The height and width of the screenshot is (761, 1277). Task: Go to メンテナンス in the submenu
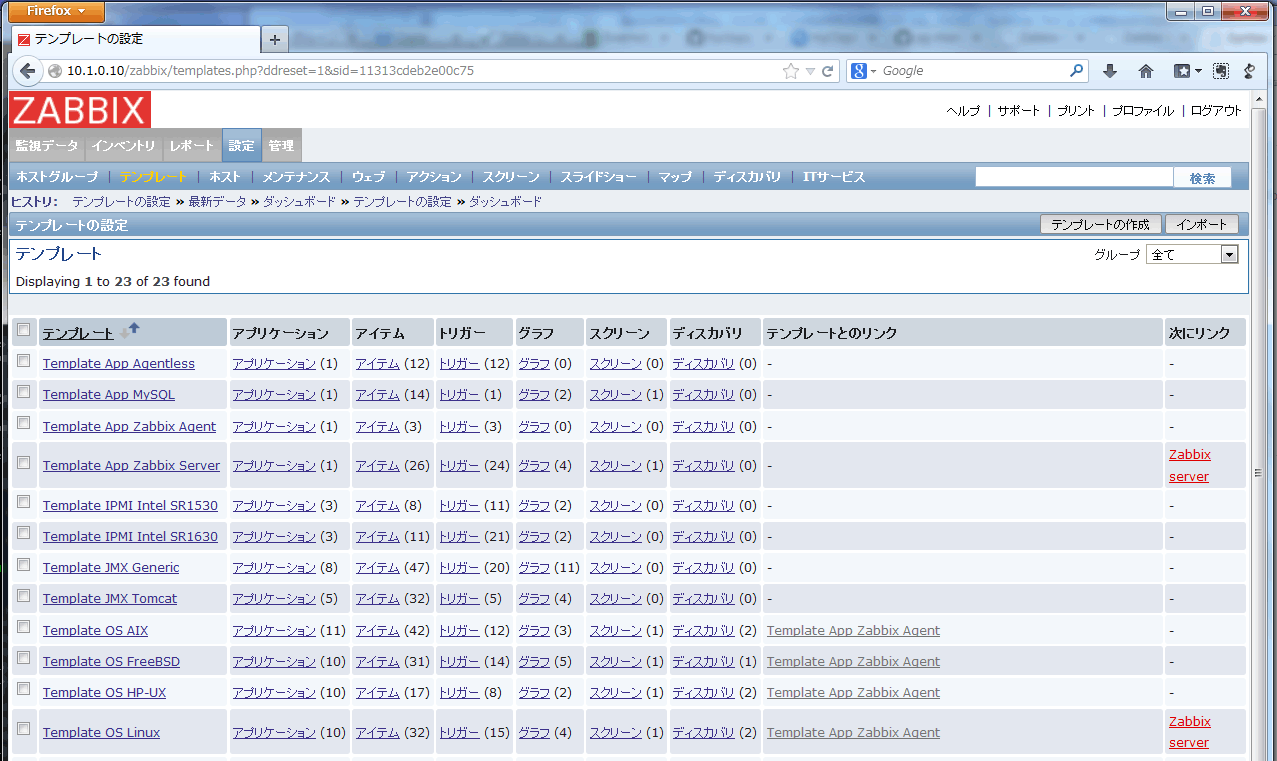tap(296, 177)
